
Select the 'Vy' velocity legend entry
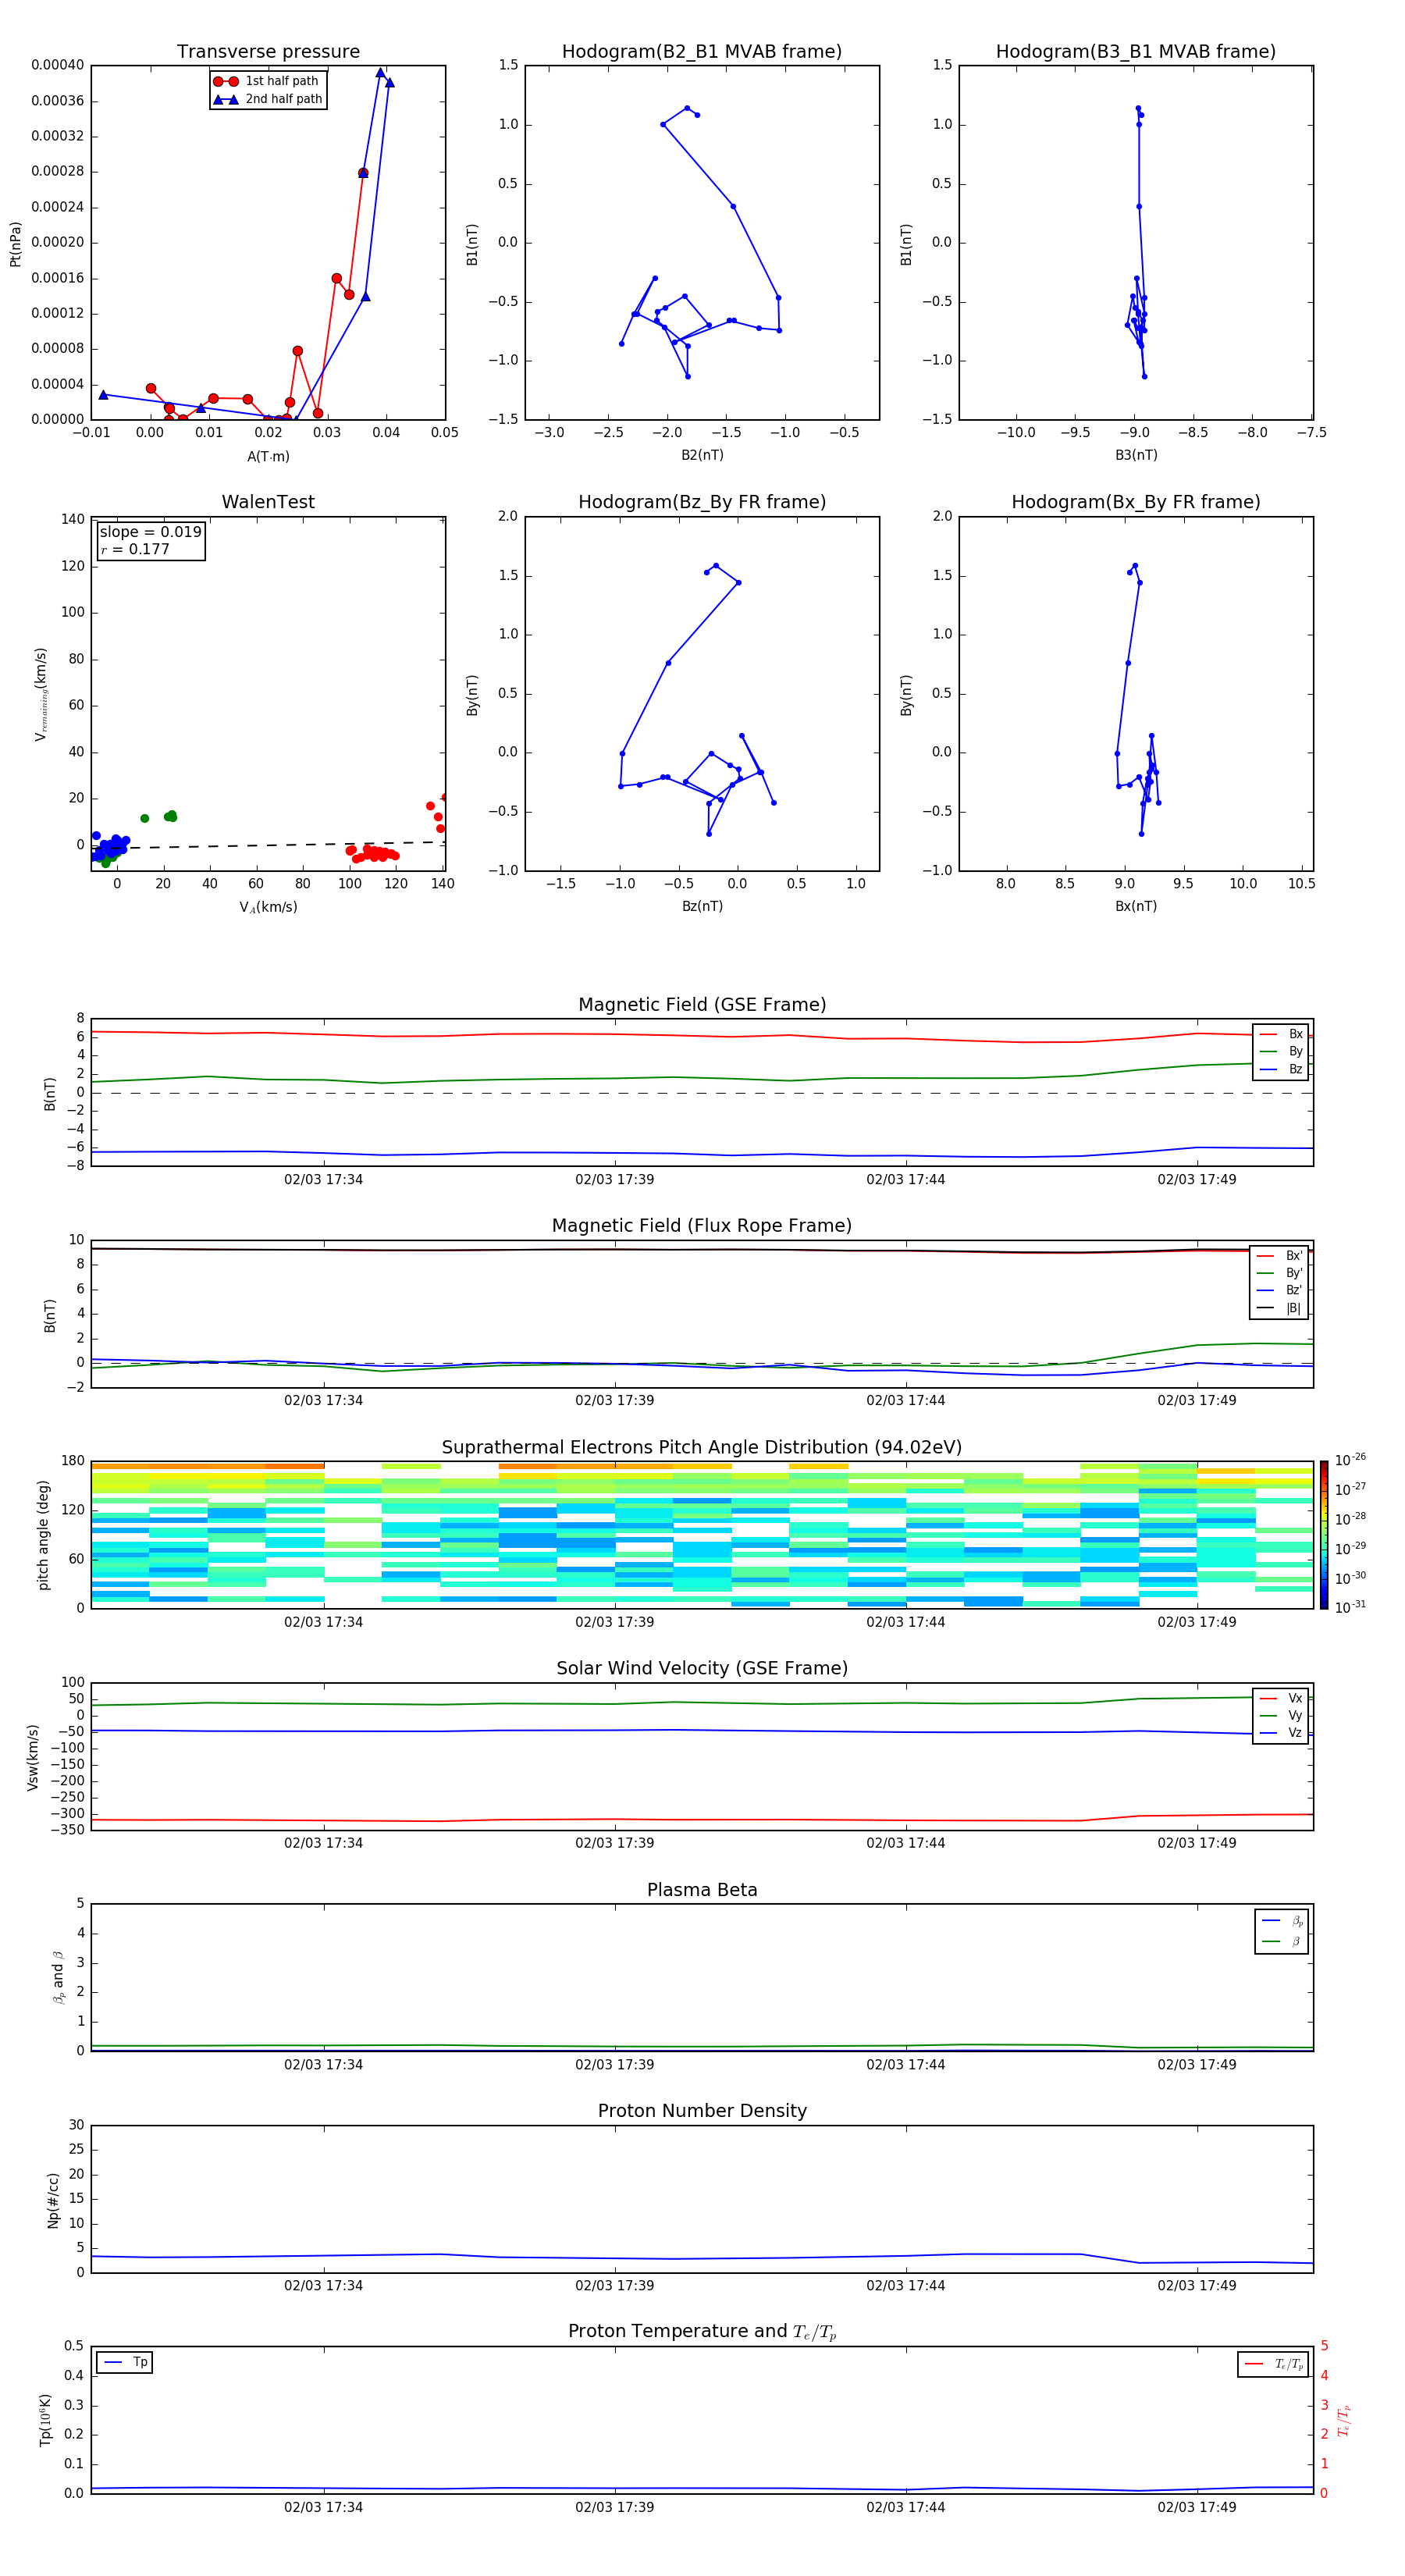[x=1281, y=1715]
